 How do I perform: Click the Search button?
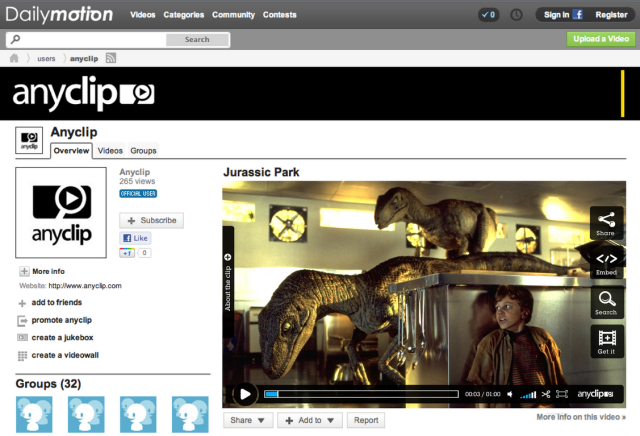coord(197,40)
